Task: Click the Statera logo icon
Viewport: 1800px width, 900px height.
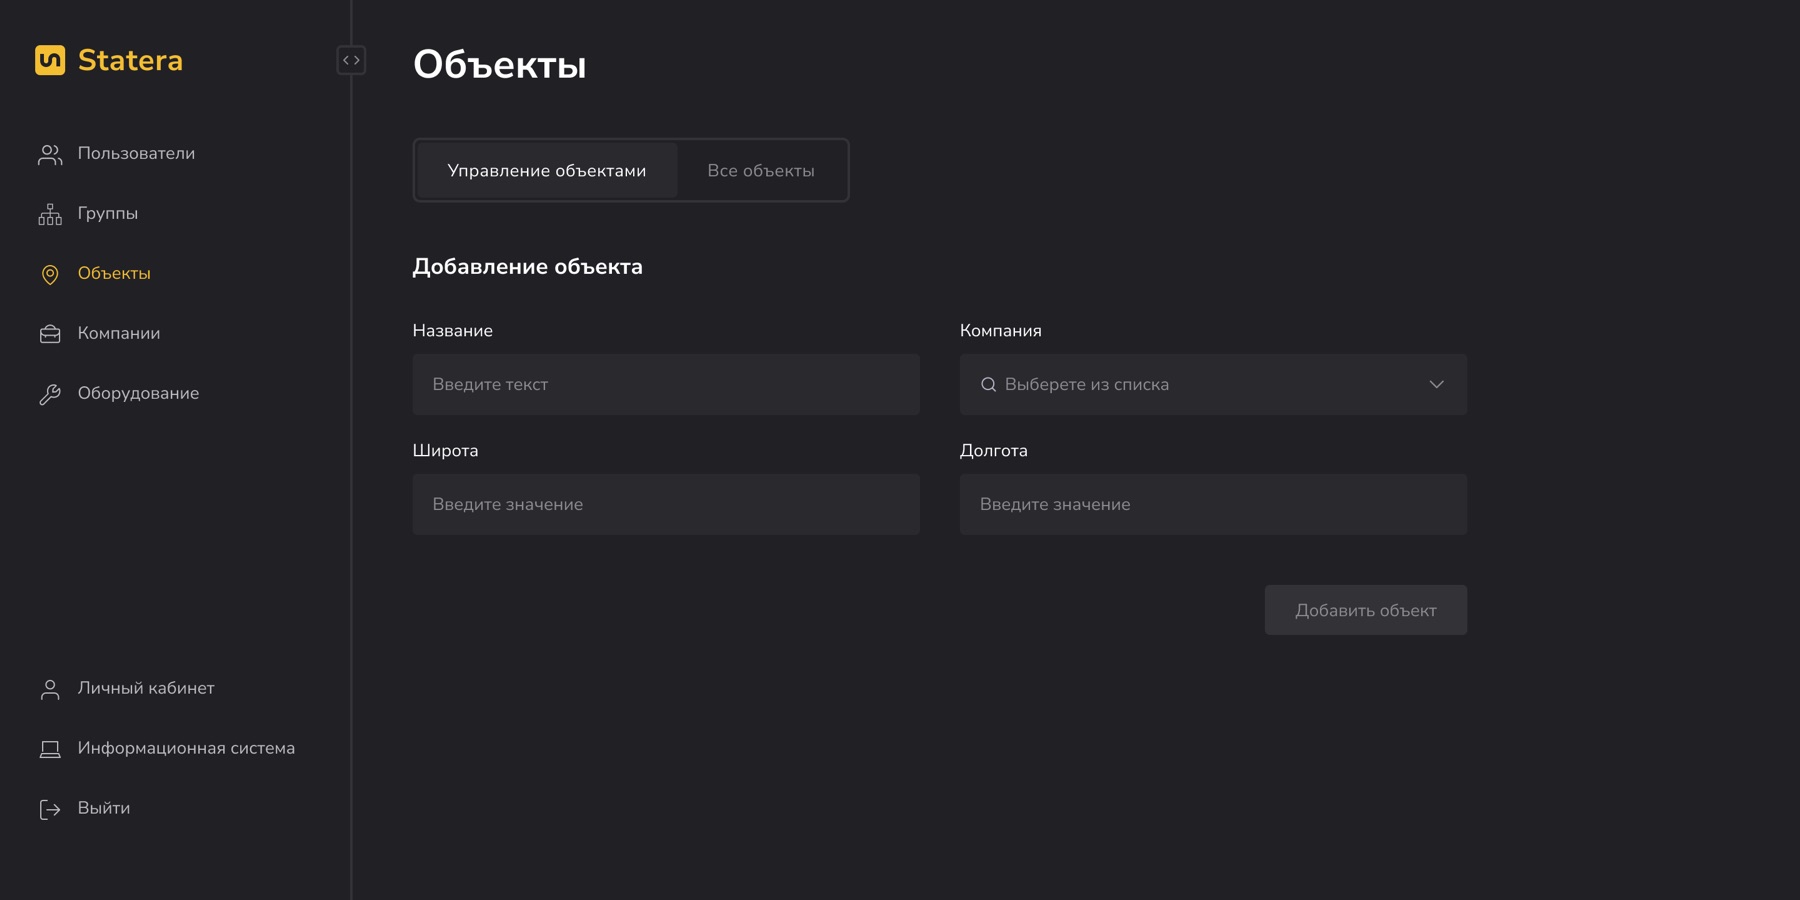Action: (50, 60)
